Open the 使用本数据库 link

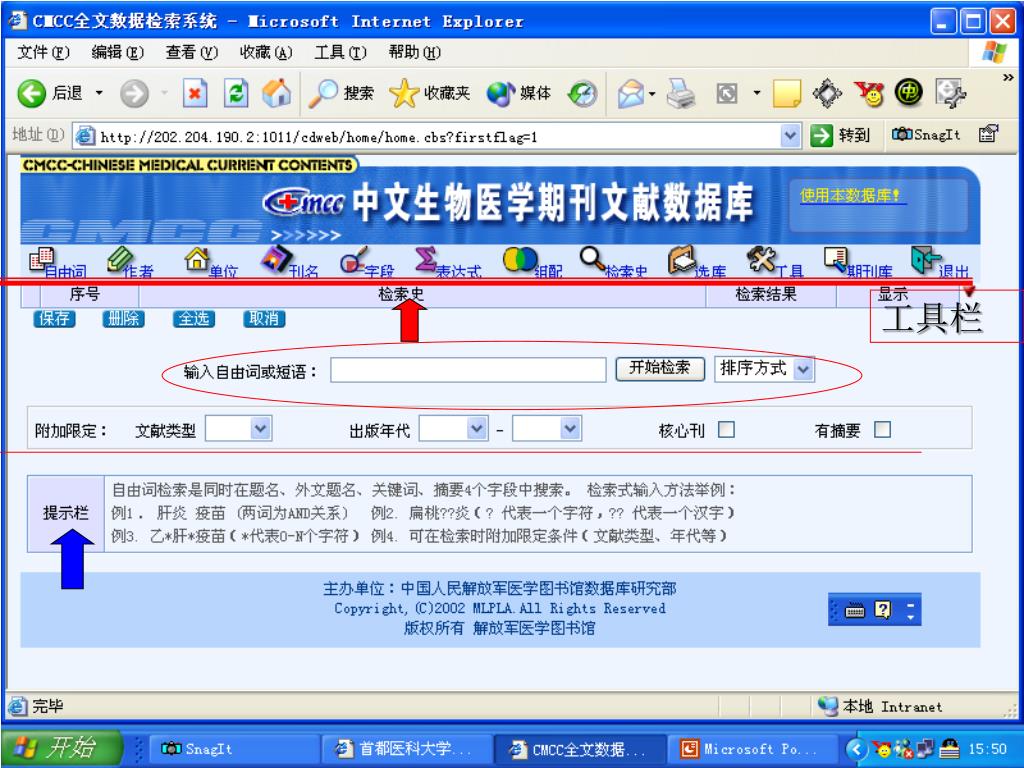tap(851, 195)
